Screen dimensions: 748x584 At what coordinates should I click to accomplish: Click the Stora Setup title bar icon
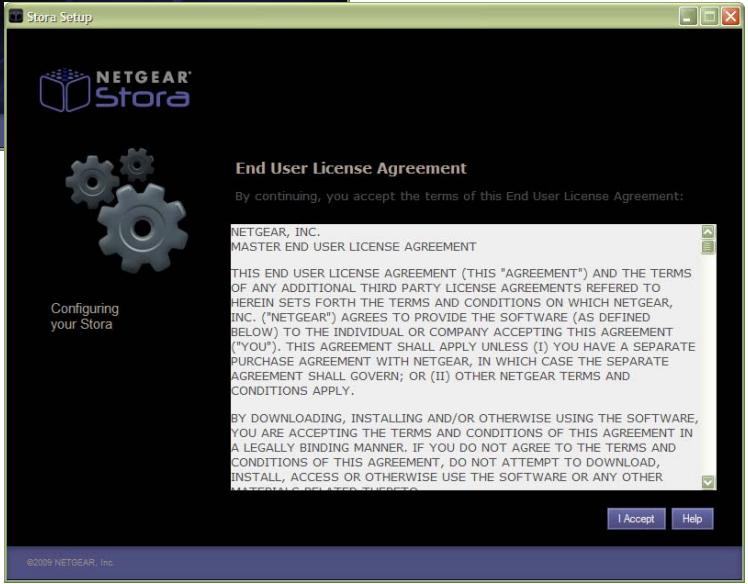16,16
